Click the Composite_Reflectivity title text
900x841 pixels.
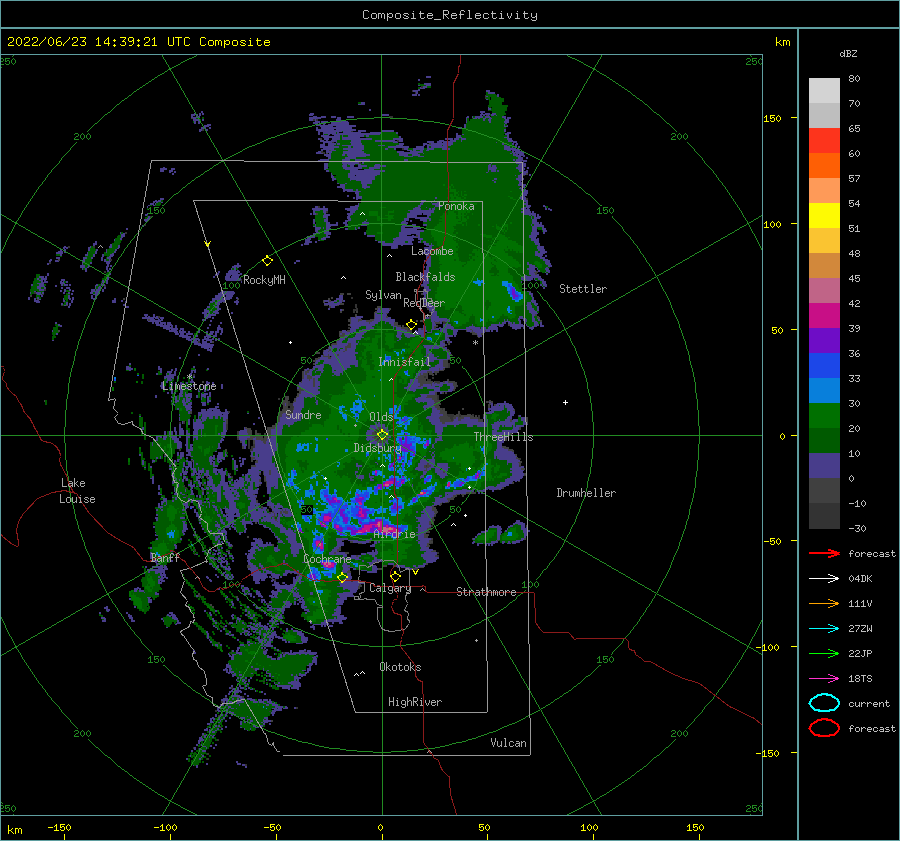(x=450, y=15)
